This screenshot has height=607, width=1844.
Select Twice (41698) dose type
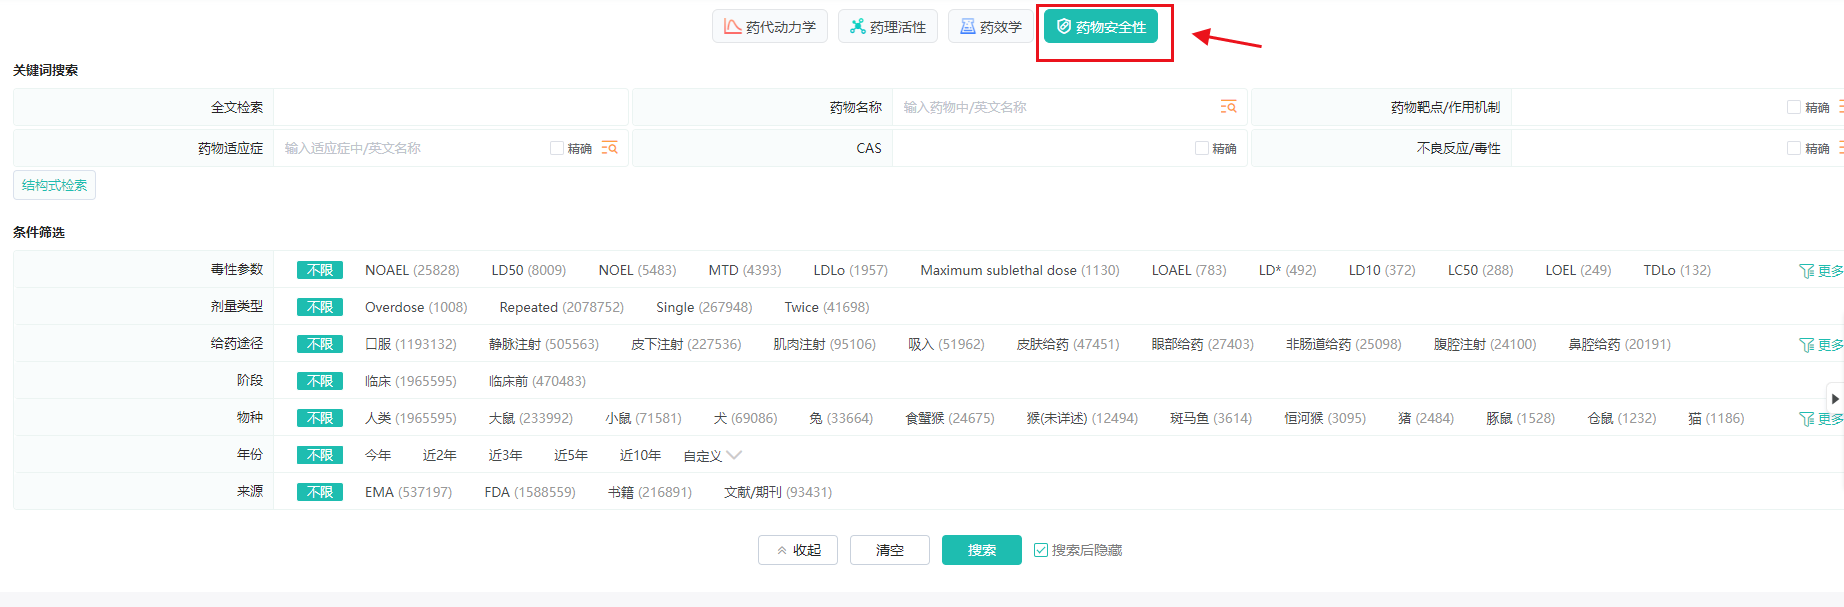tap(827, 307)
